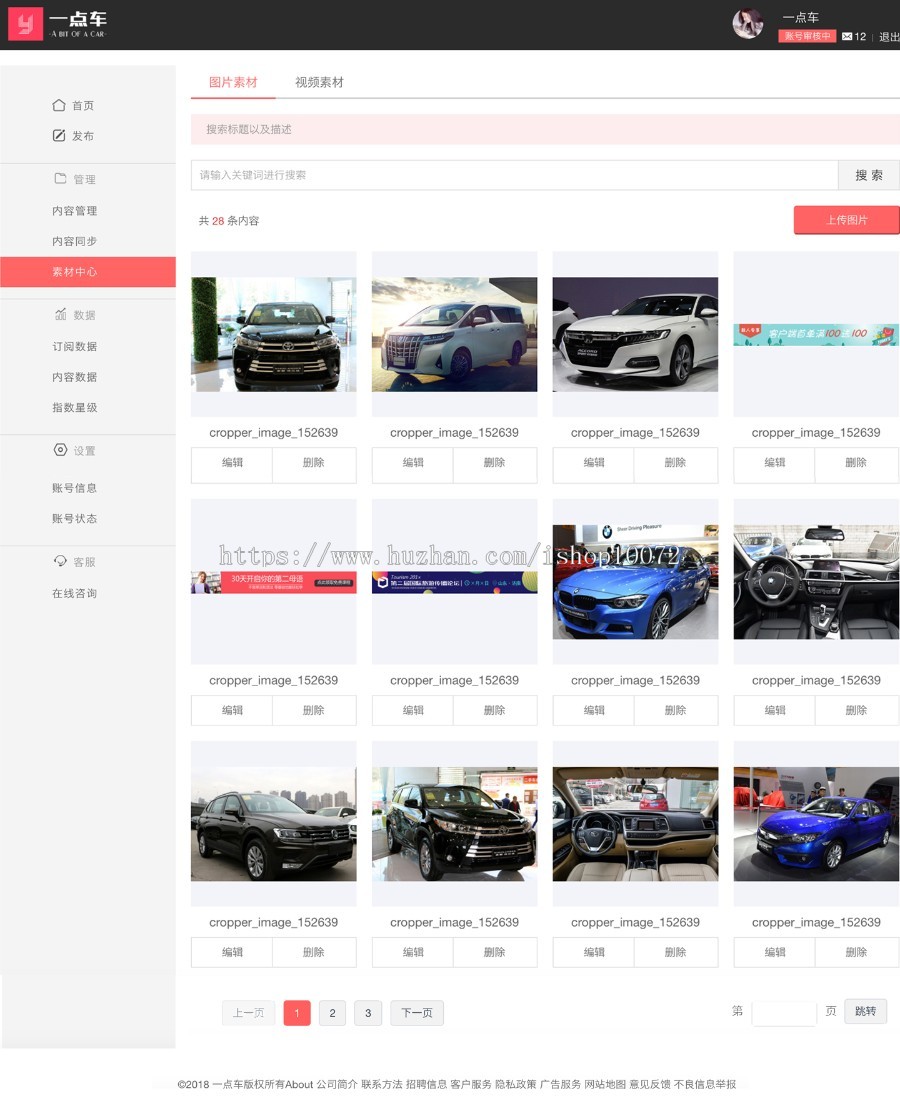Select the 首页 home icon in sidebar
The image size is (900, 1106).
click(x=61, y=105)
